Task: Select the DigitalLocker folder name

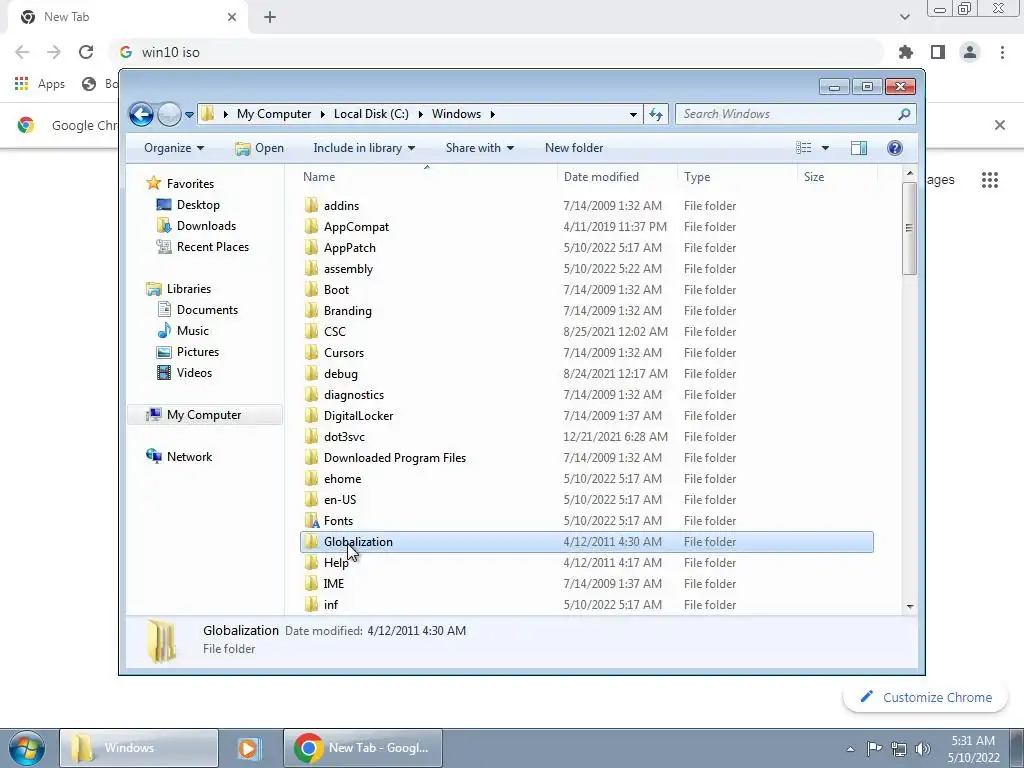Action: coord(359,416)
